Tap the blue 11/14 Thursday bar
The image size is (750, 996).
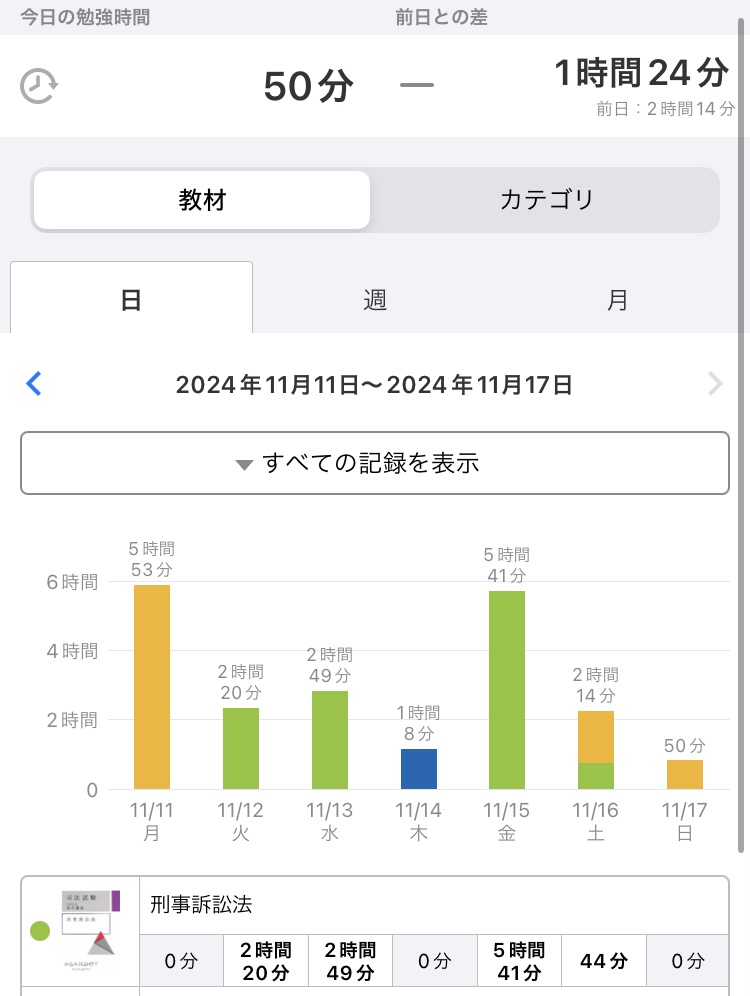click(419, 769)
